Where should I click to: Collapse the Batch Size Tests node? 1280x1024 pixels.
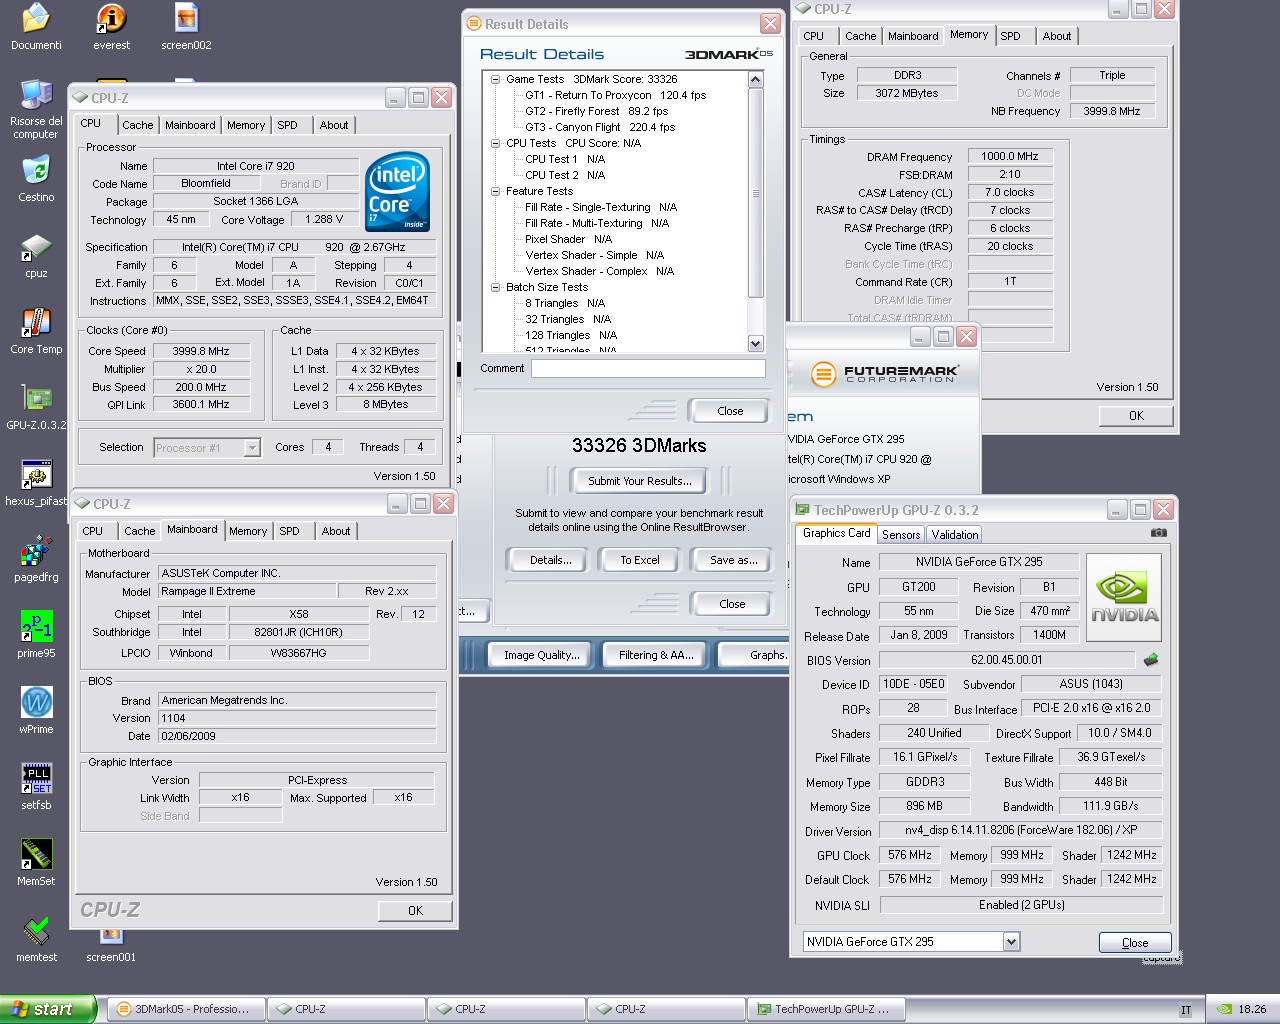pos(495,287)
